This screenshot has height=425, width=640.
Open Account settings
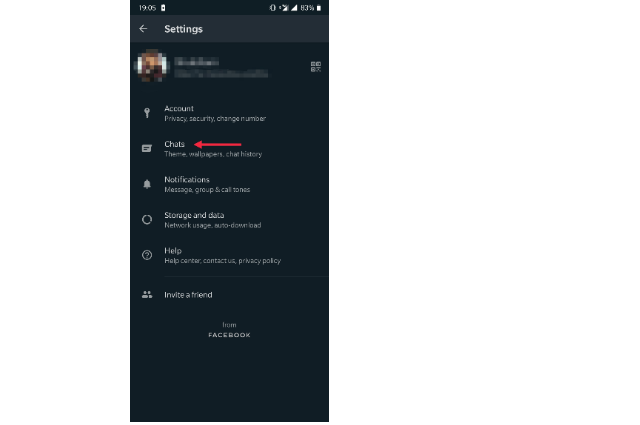tap(229, 113)
